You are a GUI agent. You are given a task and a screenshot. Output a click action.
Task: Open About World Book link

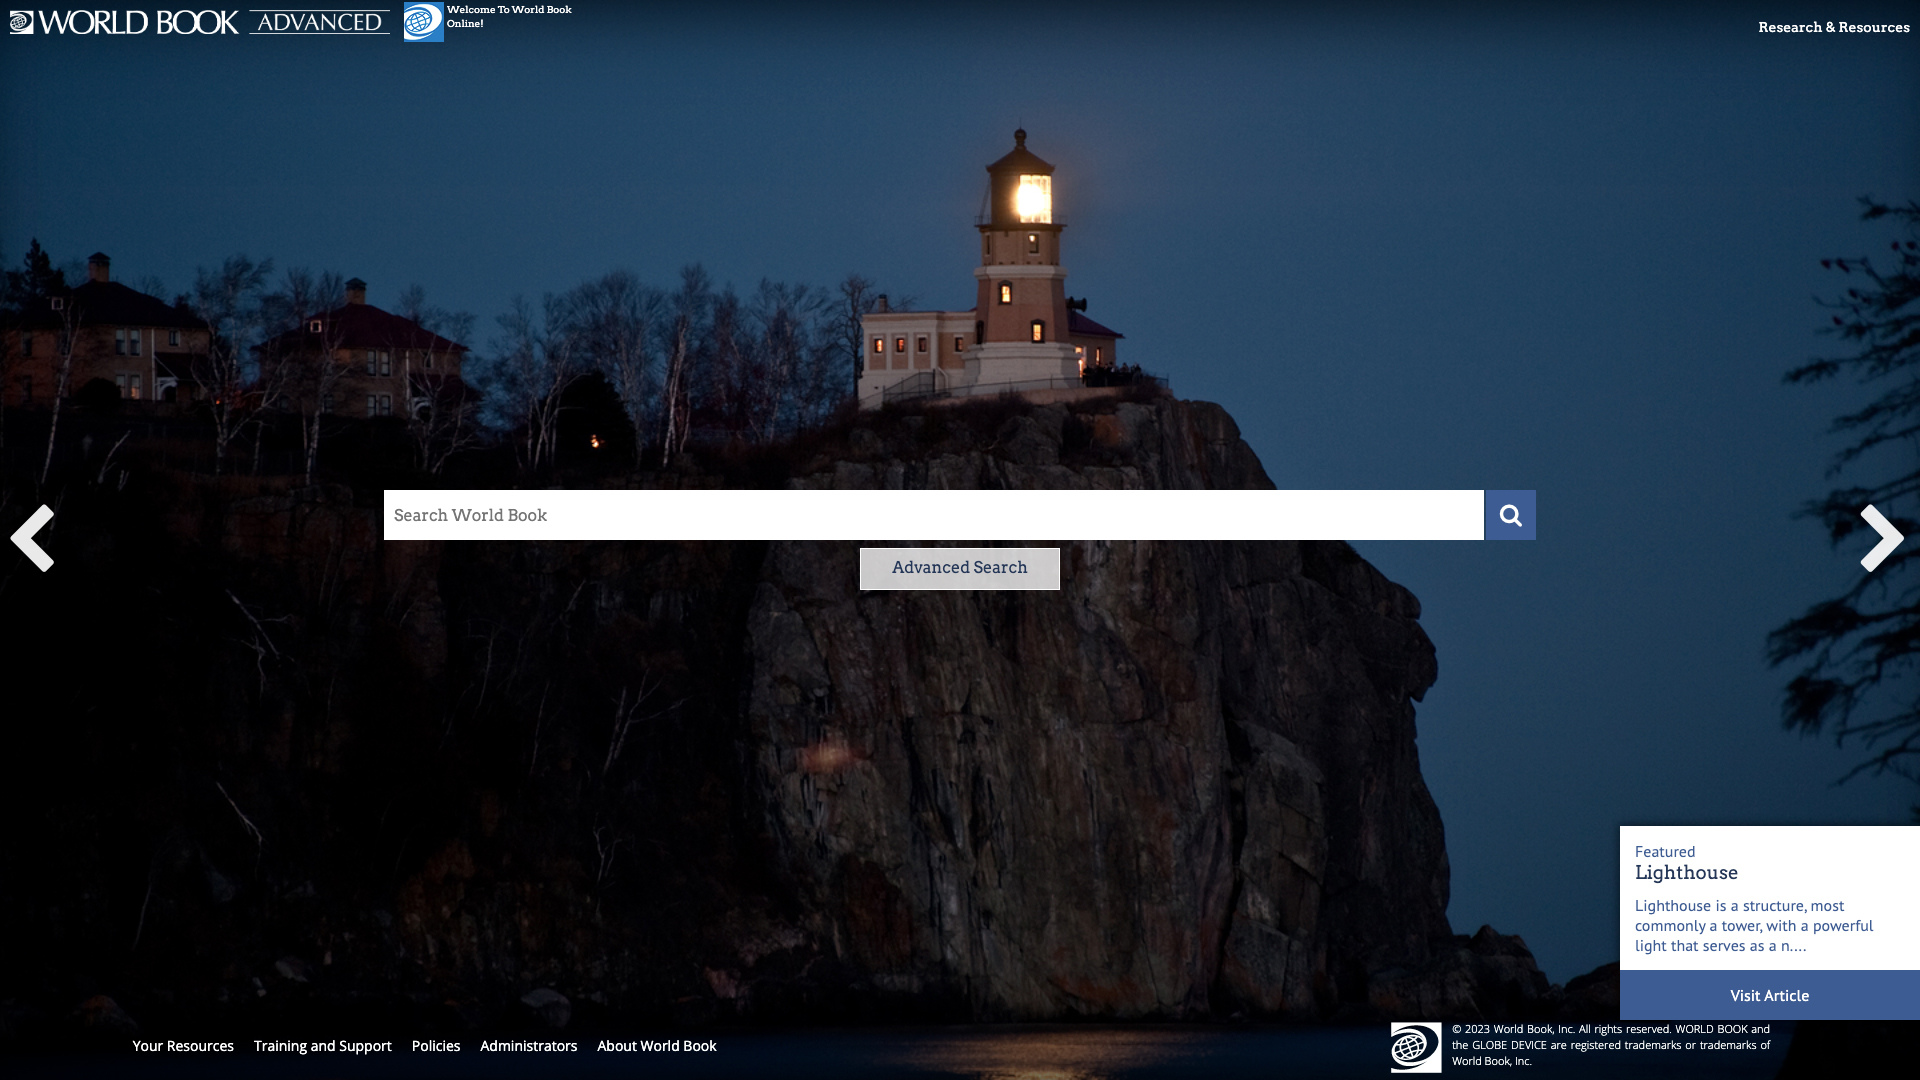point(656,1046)
